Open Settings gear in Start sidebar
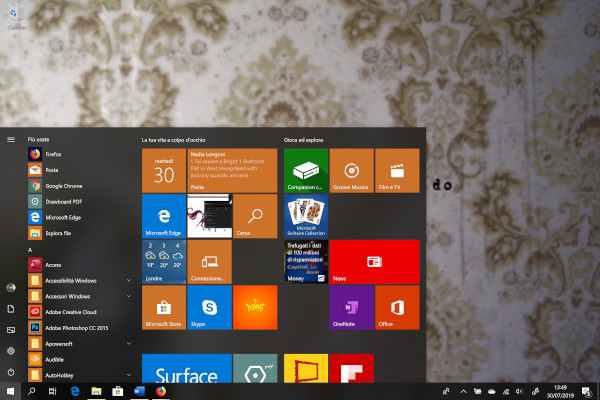 (11, 351)
